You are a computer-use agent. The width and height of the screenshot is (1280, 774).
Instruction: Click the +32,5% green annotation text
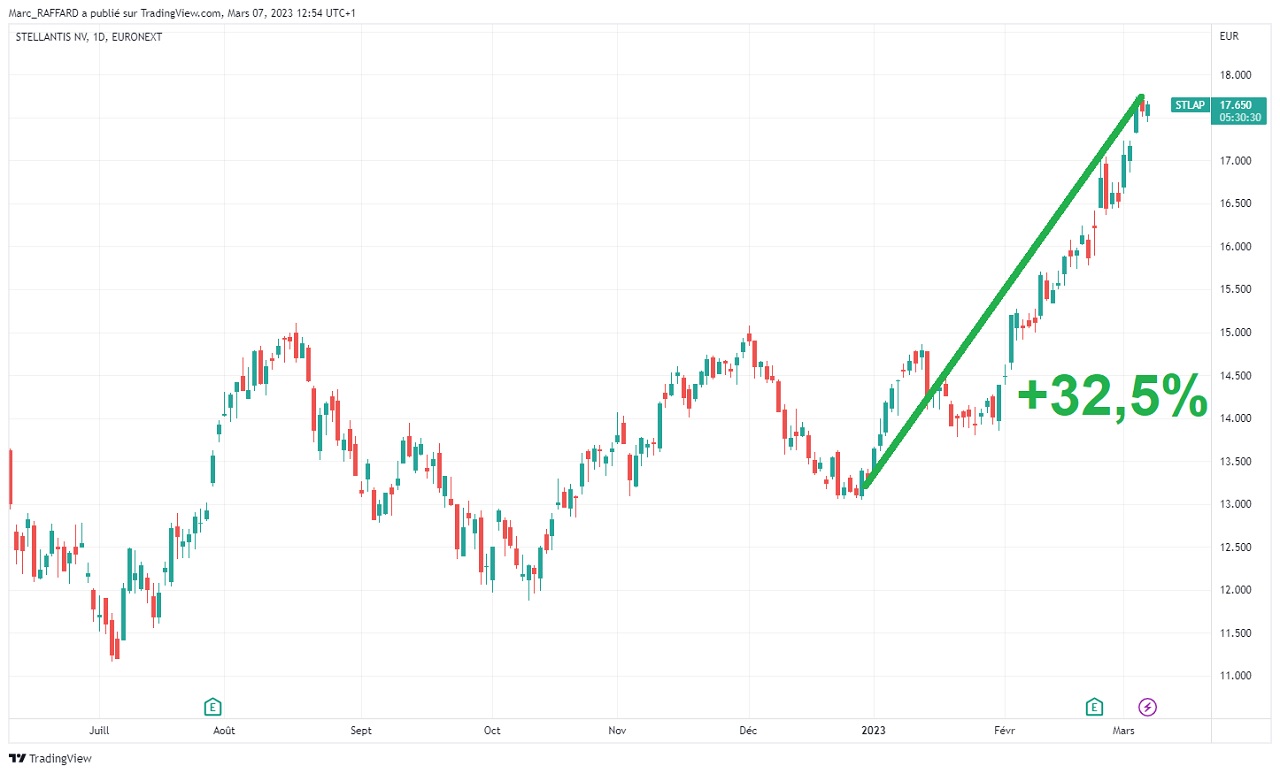point(1111,397)
